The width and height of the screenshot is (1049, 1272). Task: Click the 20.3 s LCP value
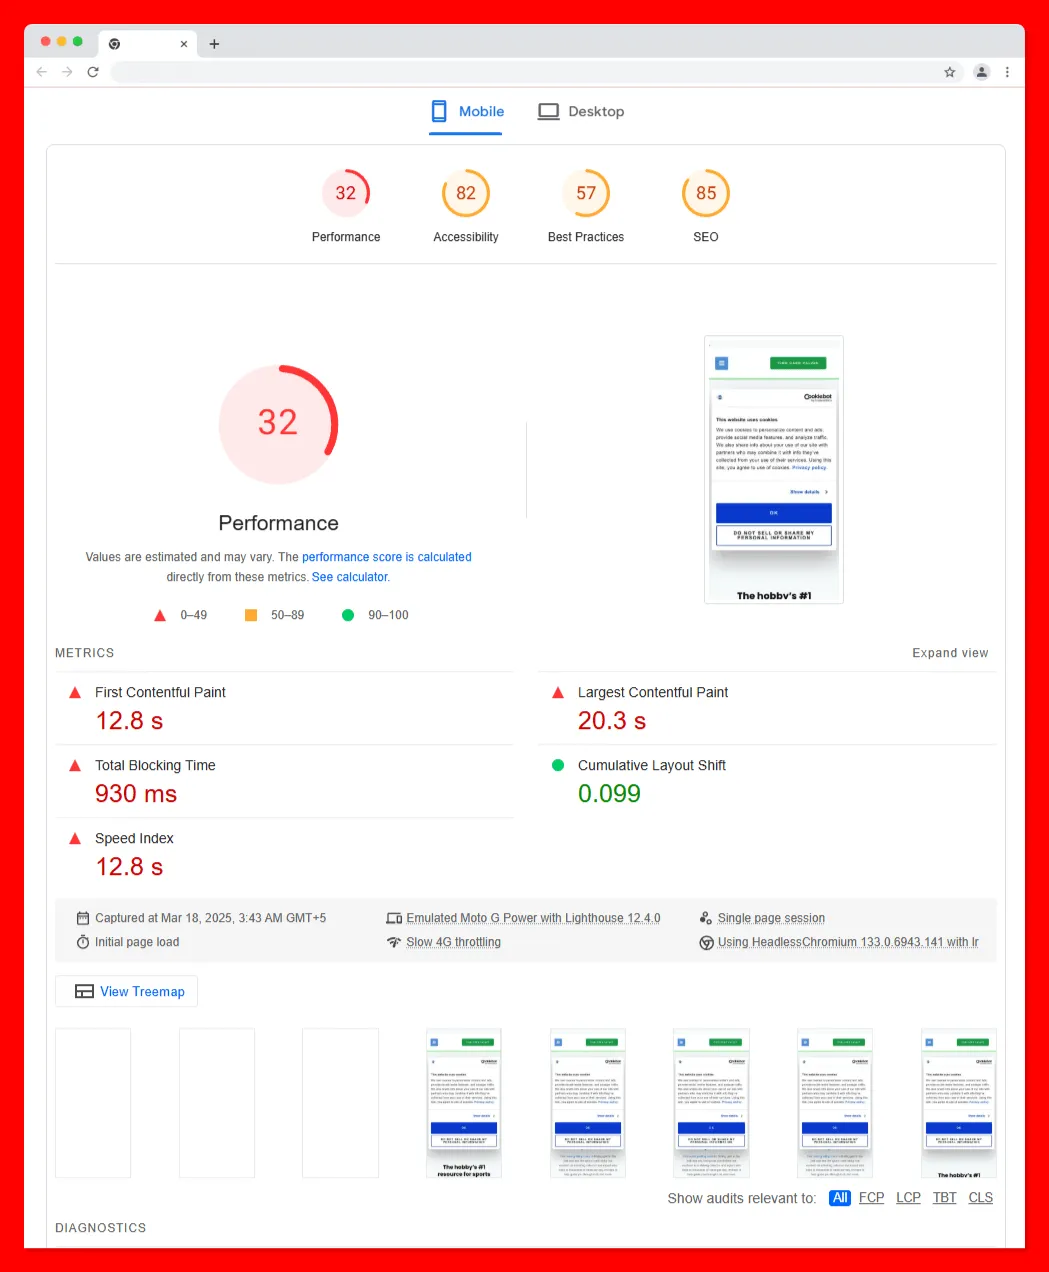pyautogui.click(x=612, y=721)
